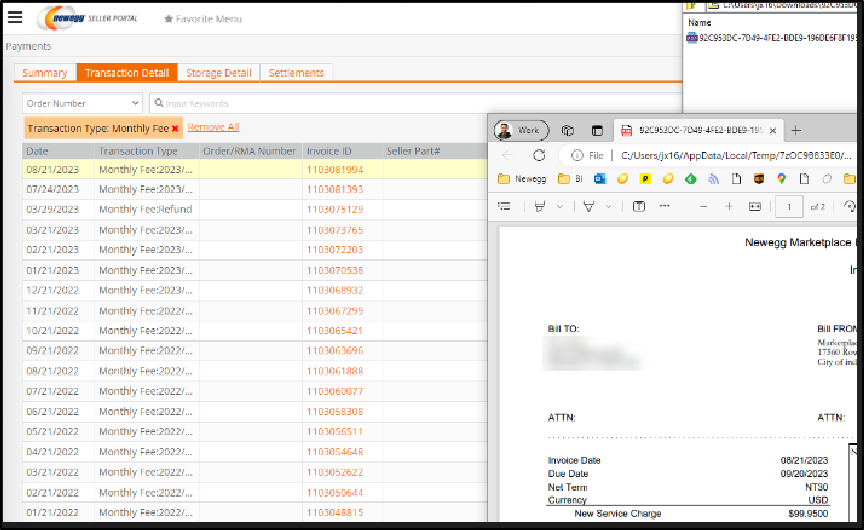Click the Seller Part# column header
The image size is (864, 530).
point(413,151)
